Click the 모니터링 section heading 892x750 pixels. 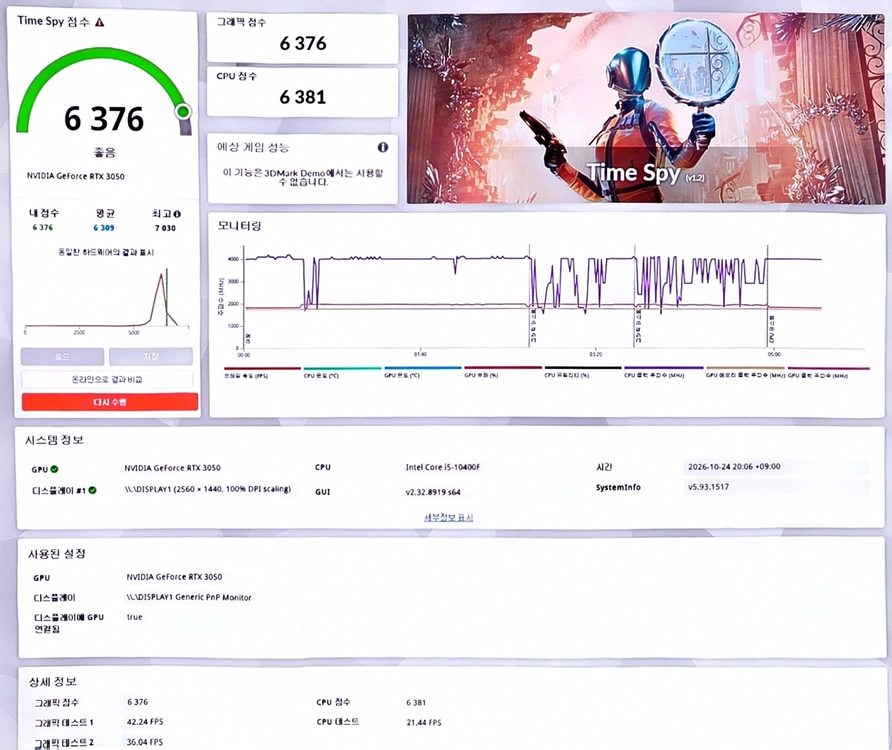pos(239,226)
